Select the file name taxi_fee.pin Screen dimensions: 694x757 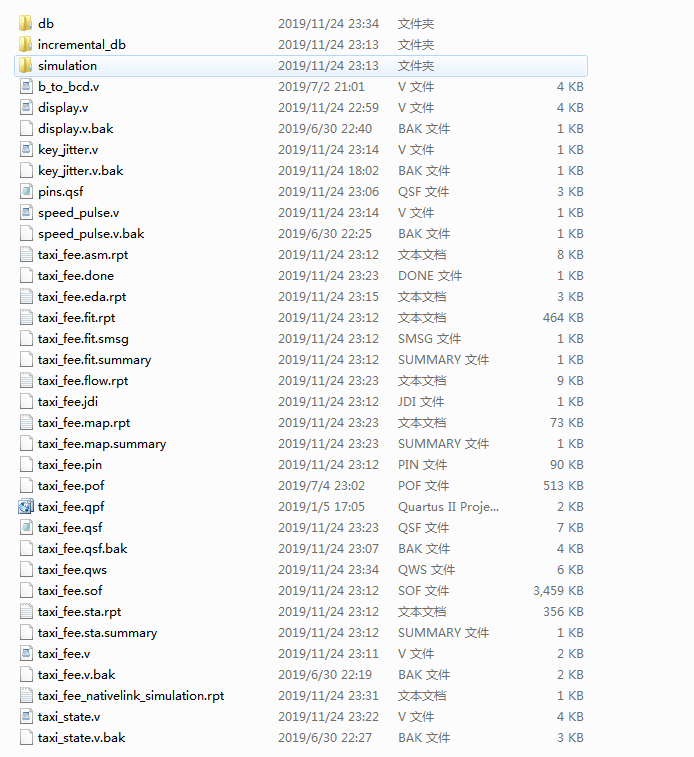pos(70,464)
